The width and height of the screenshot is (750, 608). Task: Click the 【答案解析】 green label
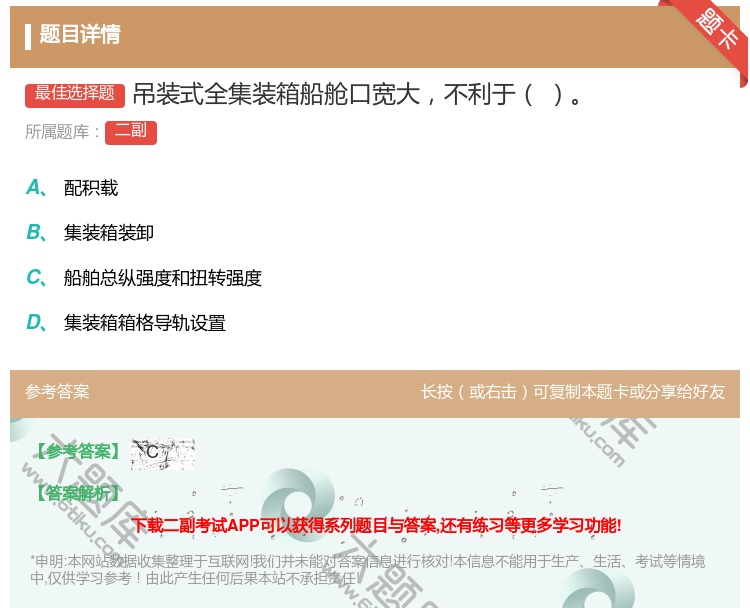77,493
